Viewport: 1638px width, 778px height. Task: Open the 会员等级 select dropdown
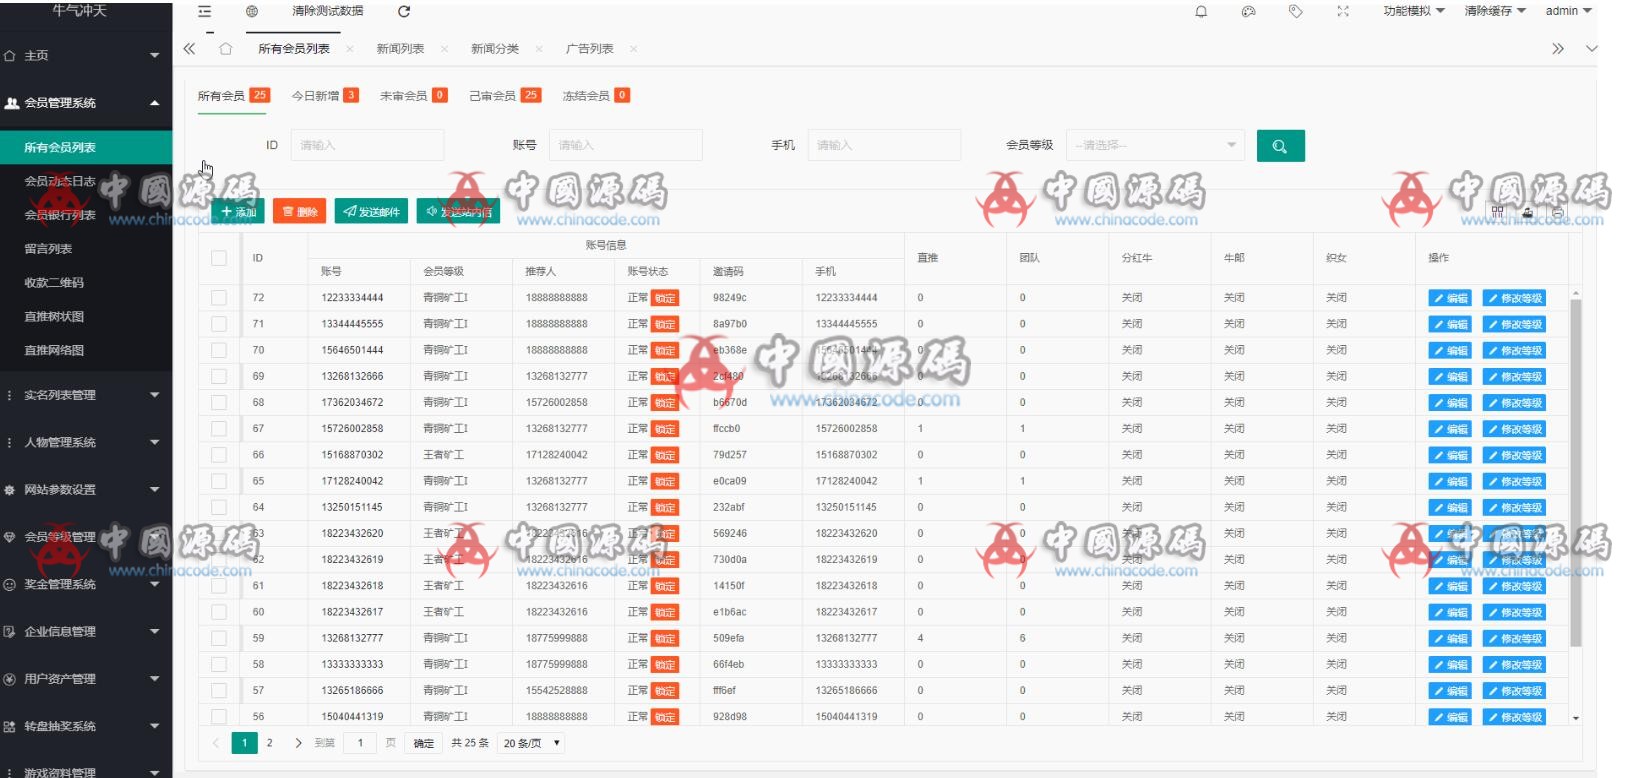coord(1155,146)
